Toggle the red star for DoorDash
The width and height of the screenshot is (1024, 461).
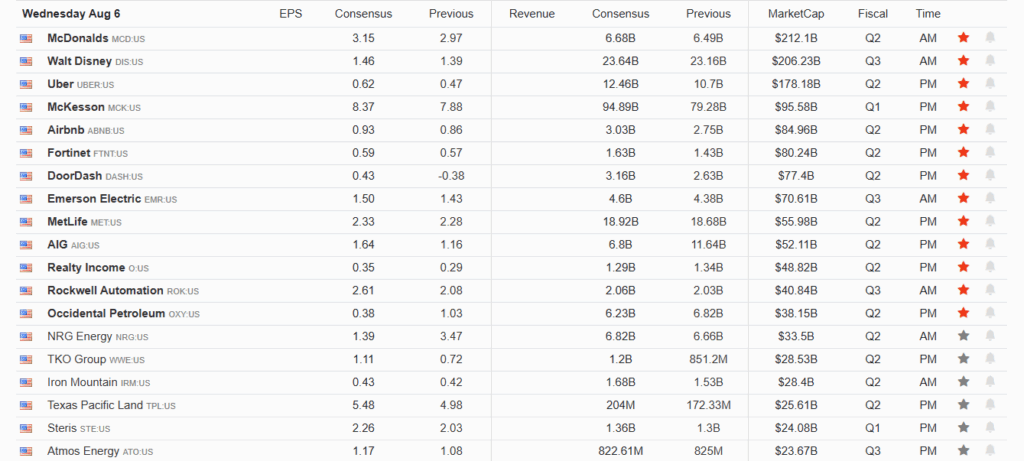point(964,176)
